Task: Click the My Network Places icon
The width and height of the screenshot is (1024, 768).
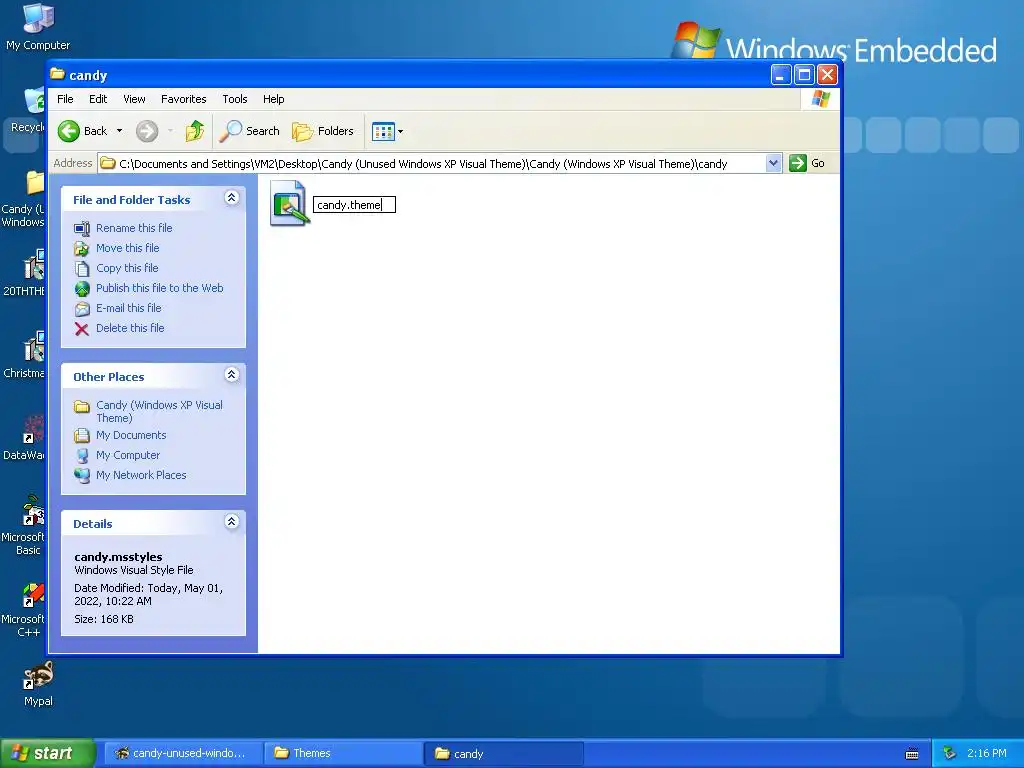Action: pyautogui.click(x=82, y=475)
